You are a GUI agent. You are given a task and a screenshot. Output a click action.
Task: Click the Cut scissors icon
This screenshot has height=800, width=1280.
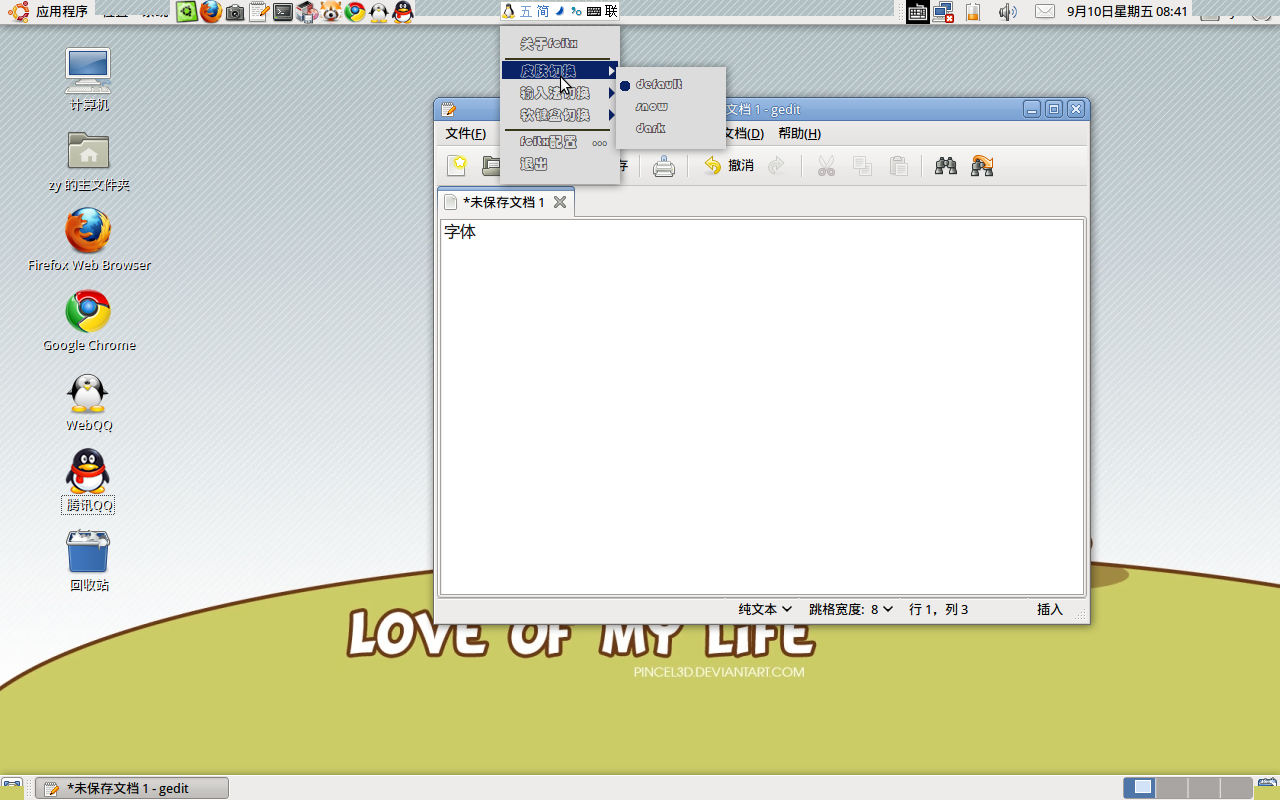tap(826, 166)
